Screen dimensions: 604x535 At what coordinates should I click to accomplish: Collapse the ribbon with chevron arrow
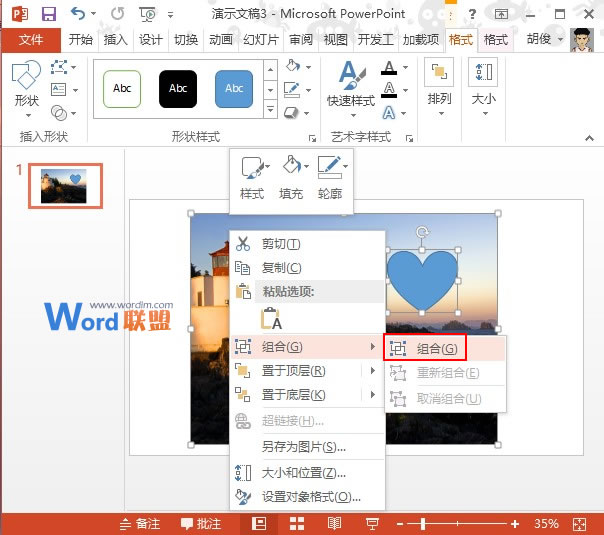(589, 138)
